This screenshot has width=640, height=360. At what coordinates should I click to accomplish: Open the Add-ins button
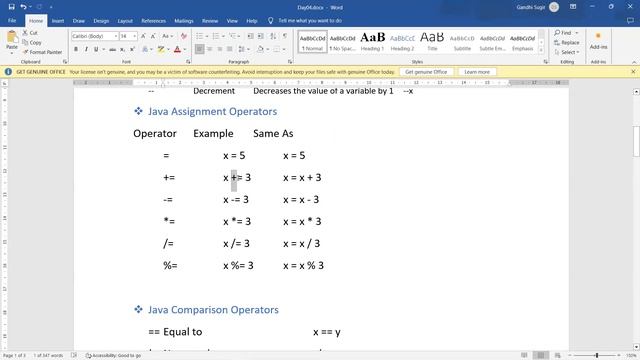click(598, 41)
